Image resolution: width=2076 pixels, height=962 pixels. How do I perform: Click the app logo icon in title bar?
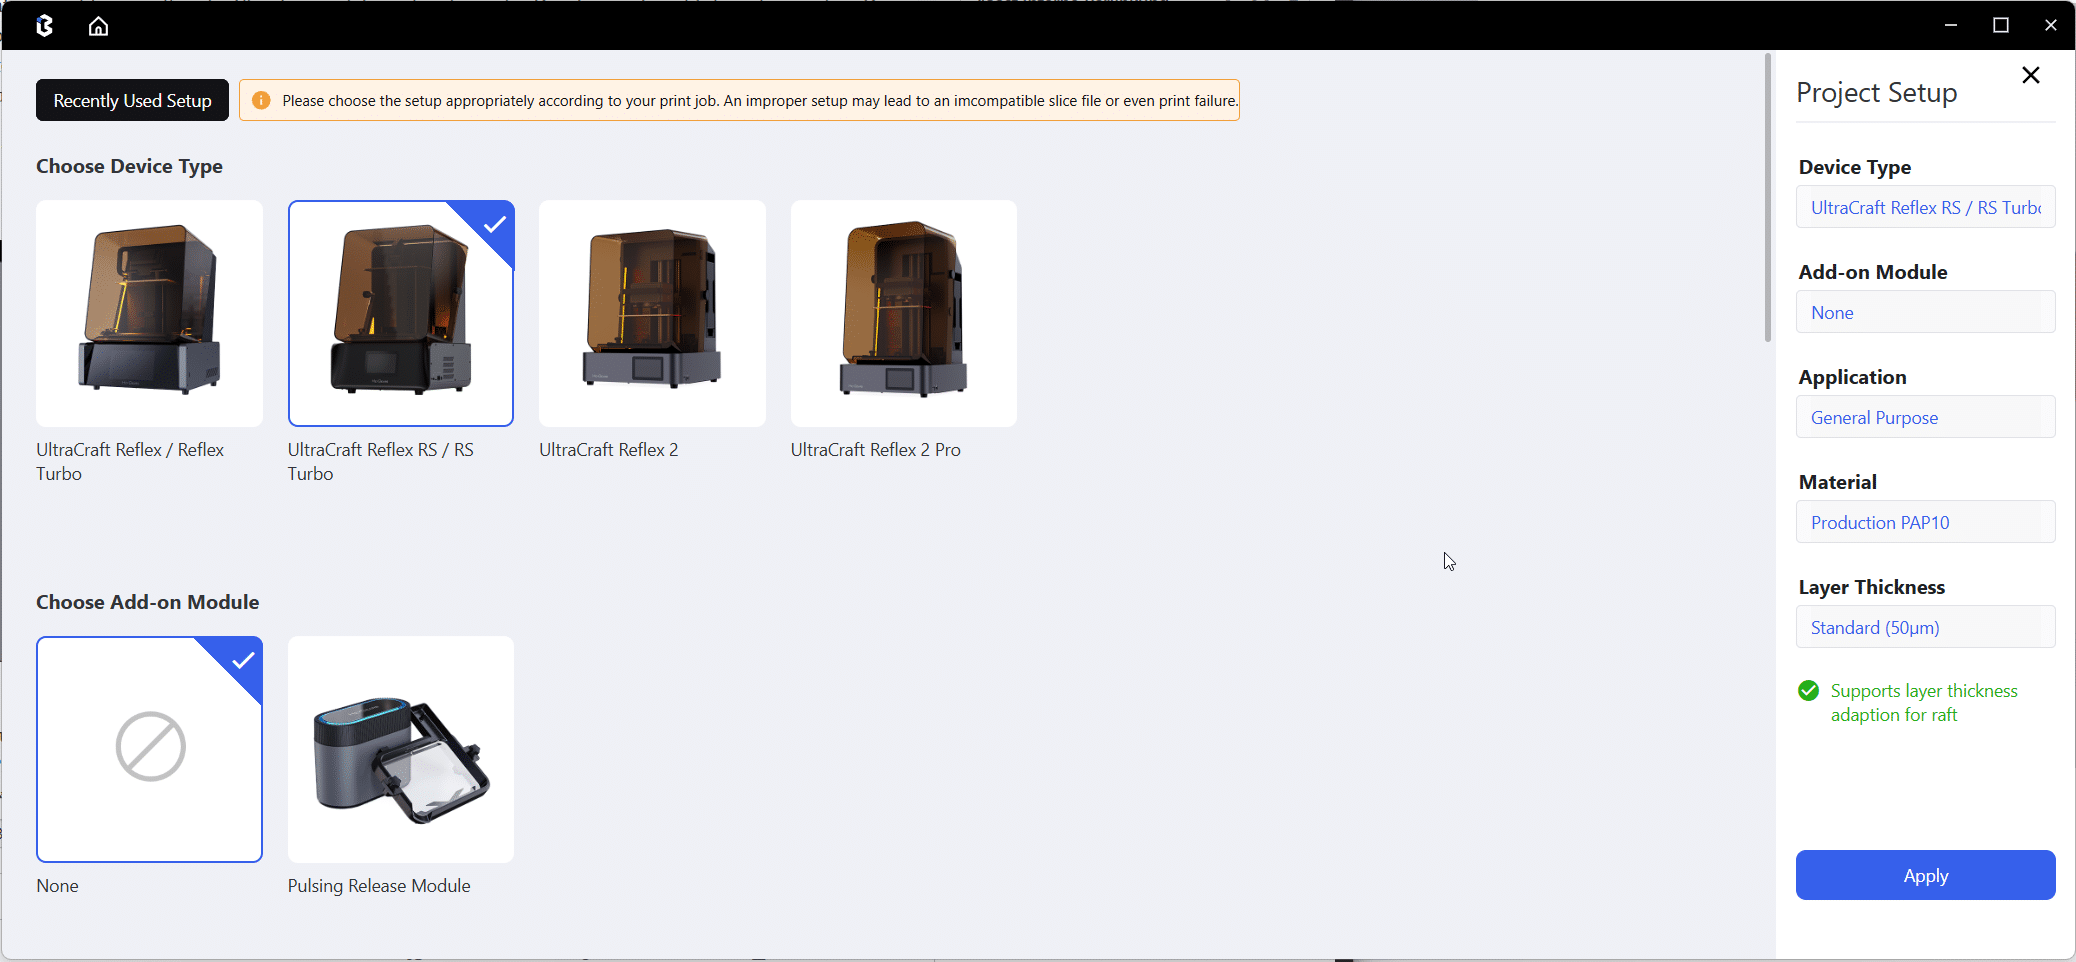[x=44, y=26]
